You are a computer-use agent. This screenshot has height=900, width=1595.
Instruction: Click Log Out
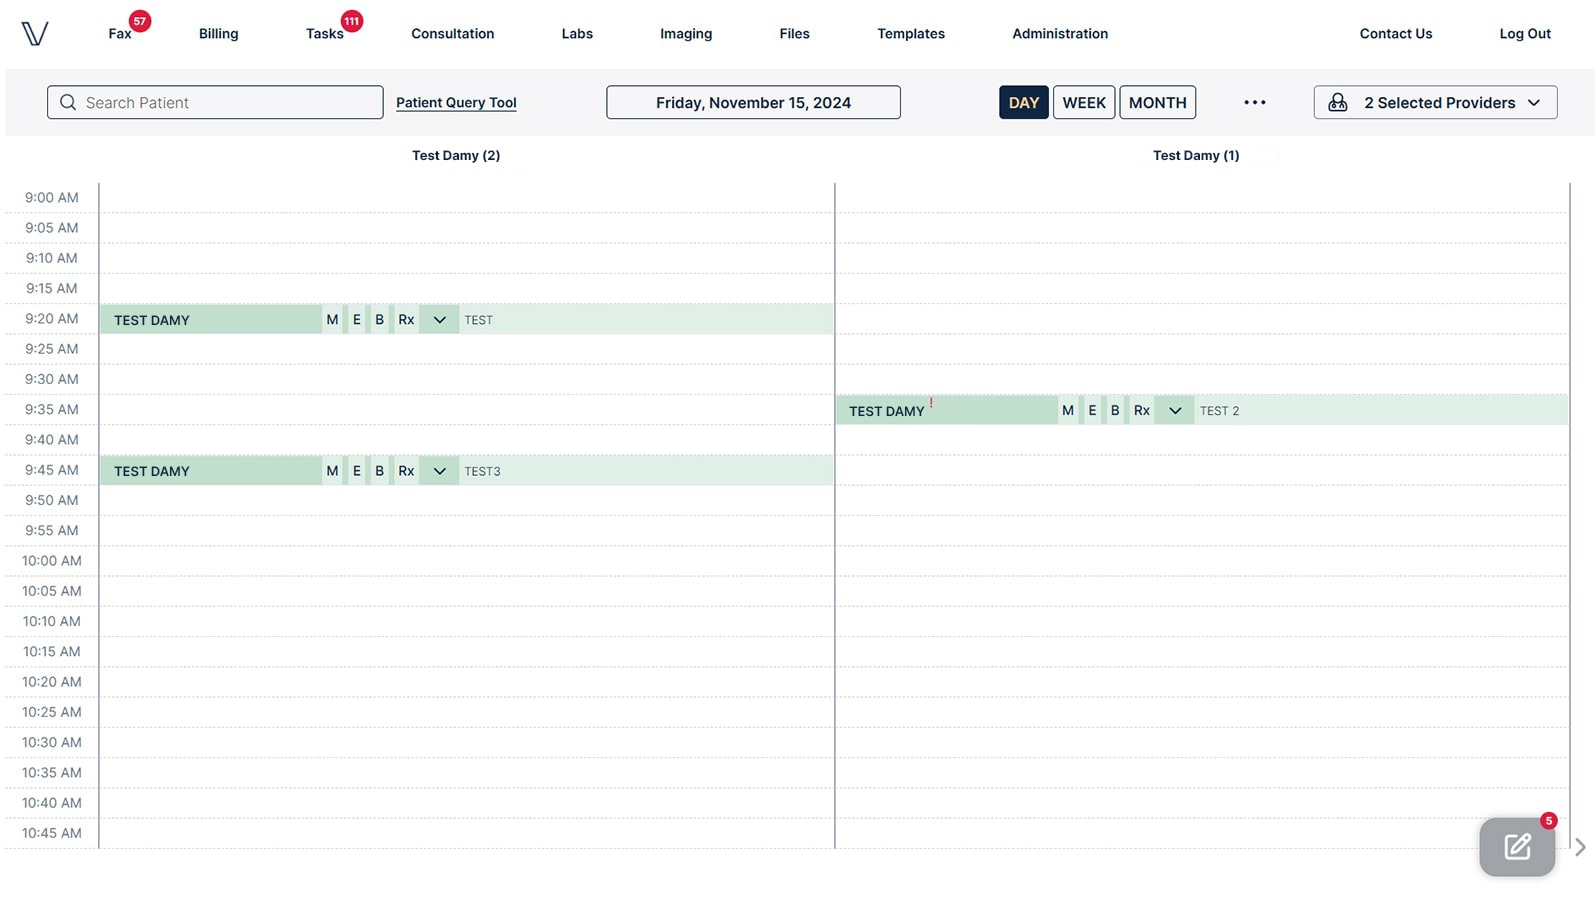1525,33
